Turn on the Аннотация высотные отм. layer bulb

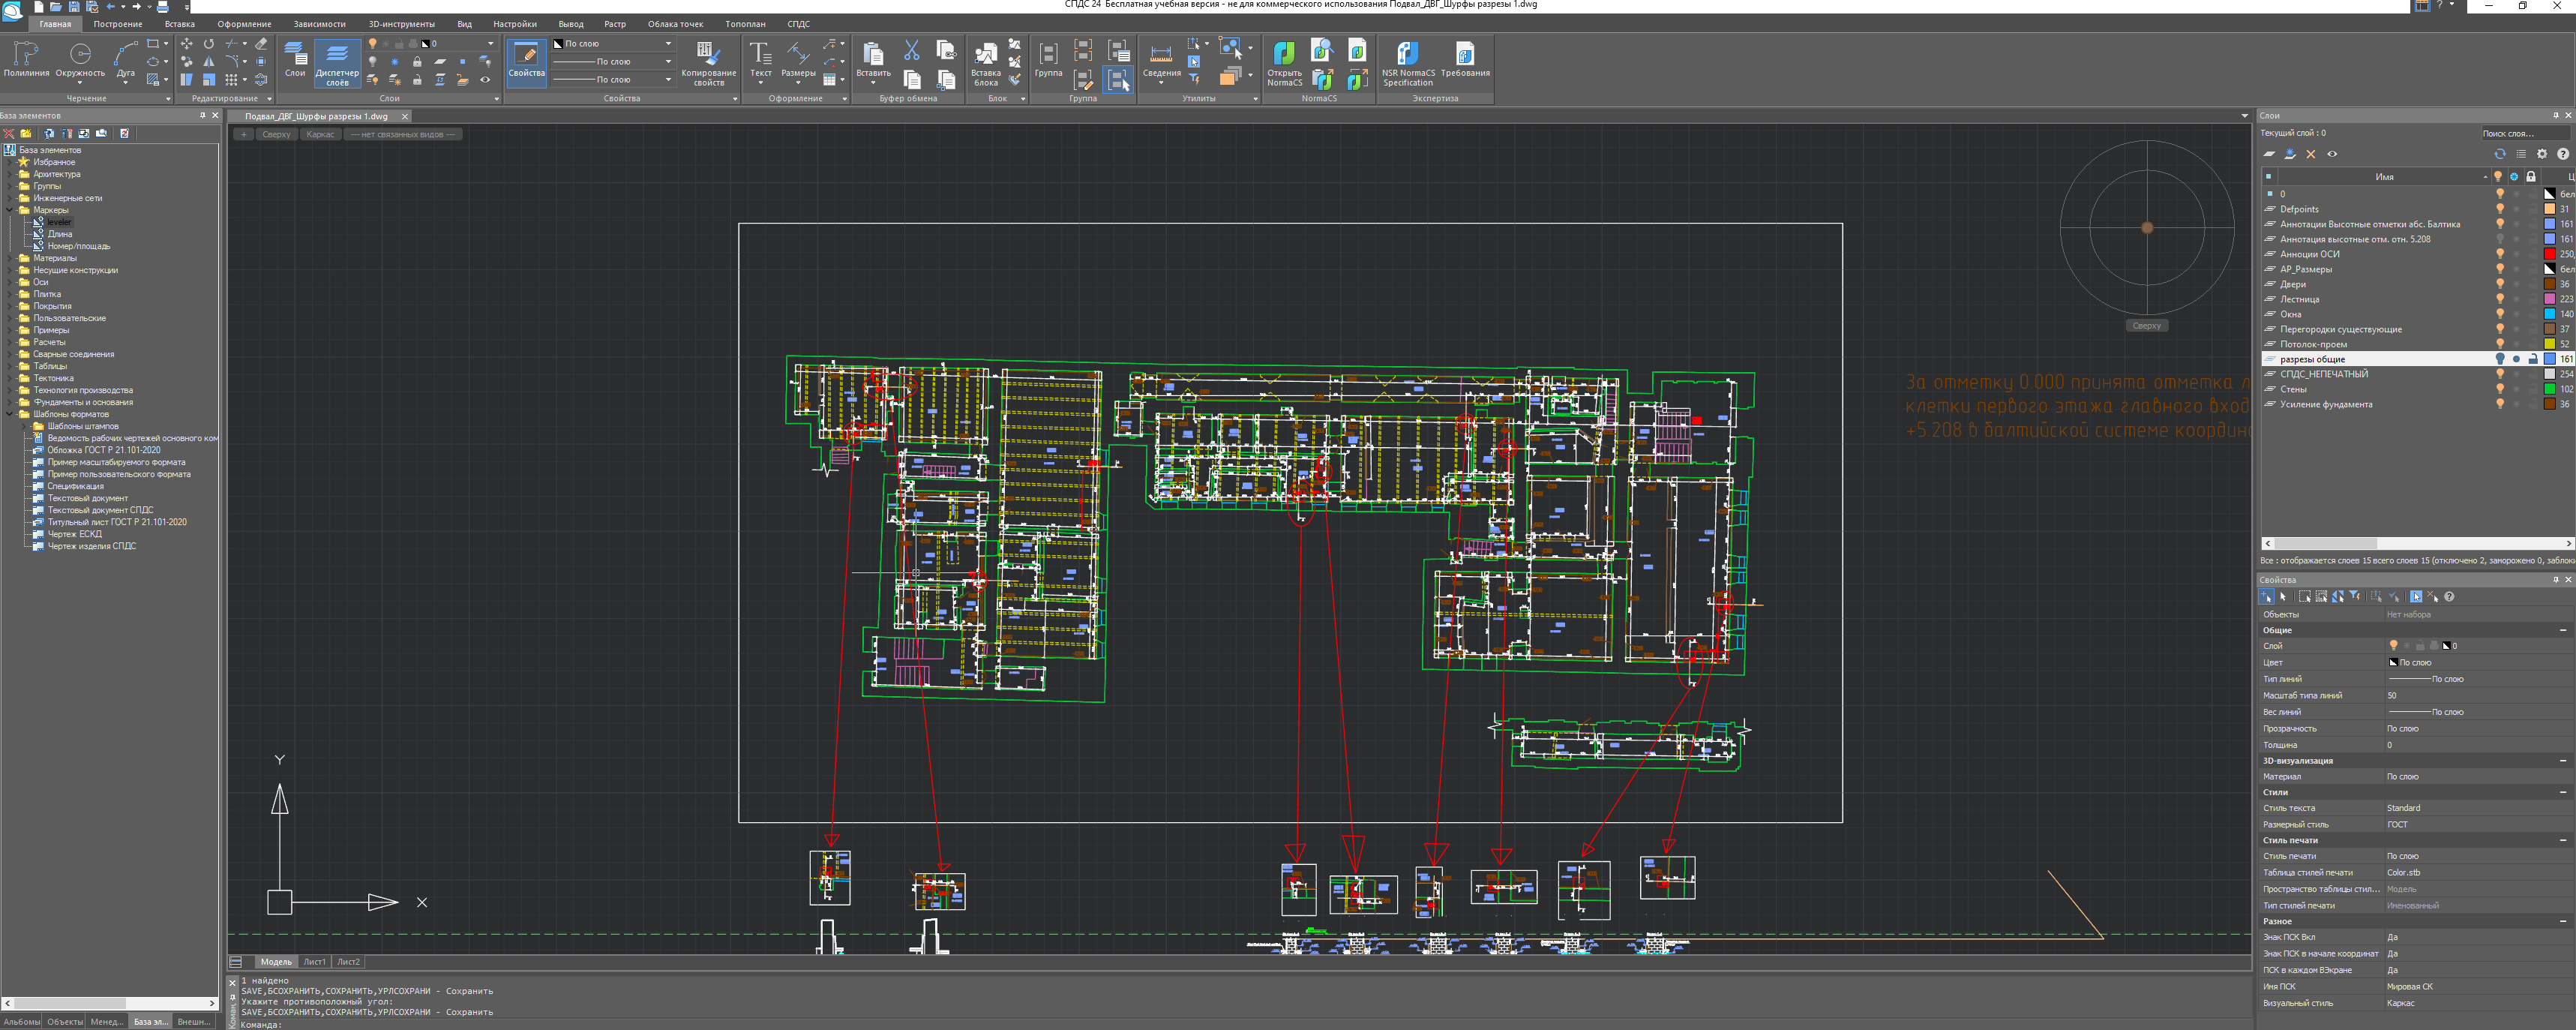click(x=2499, y=239)
